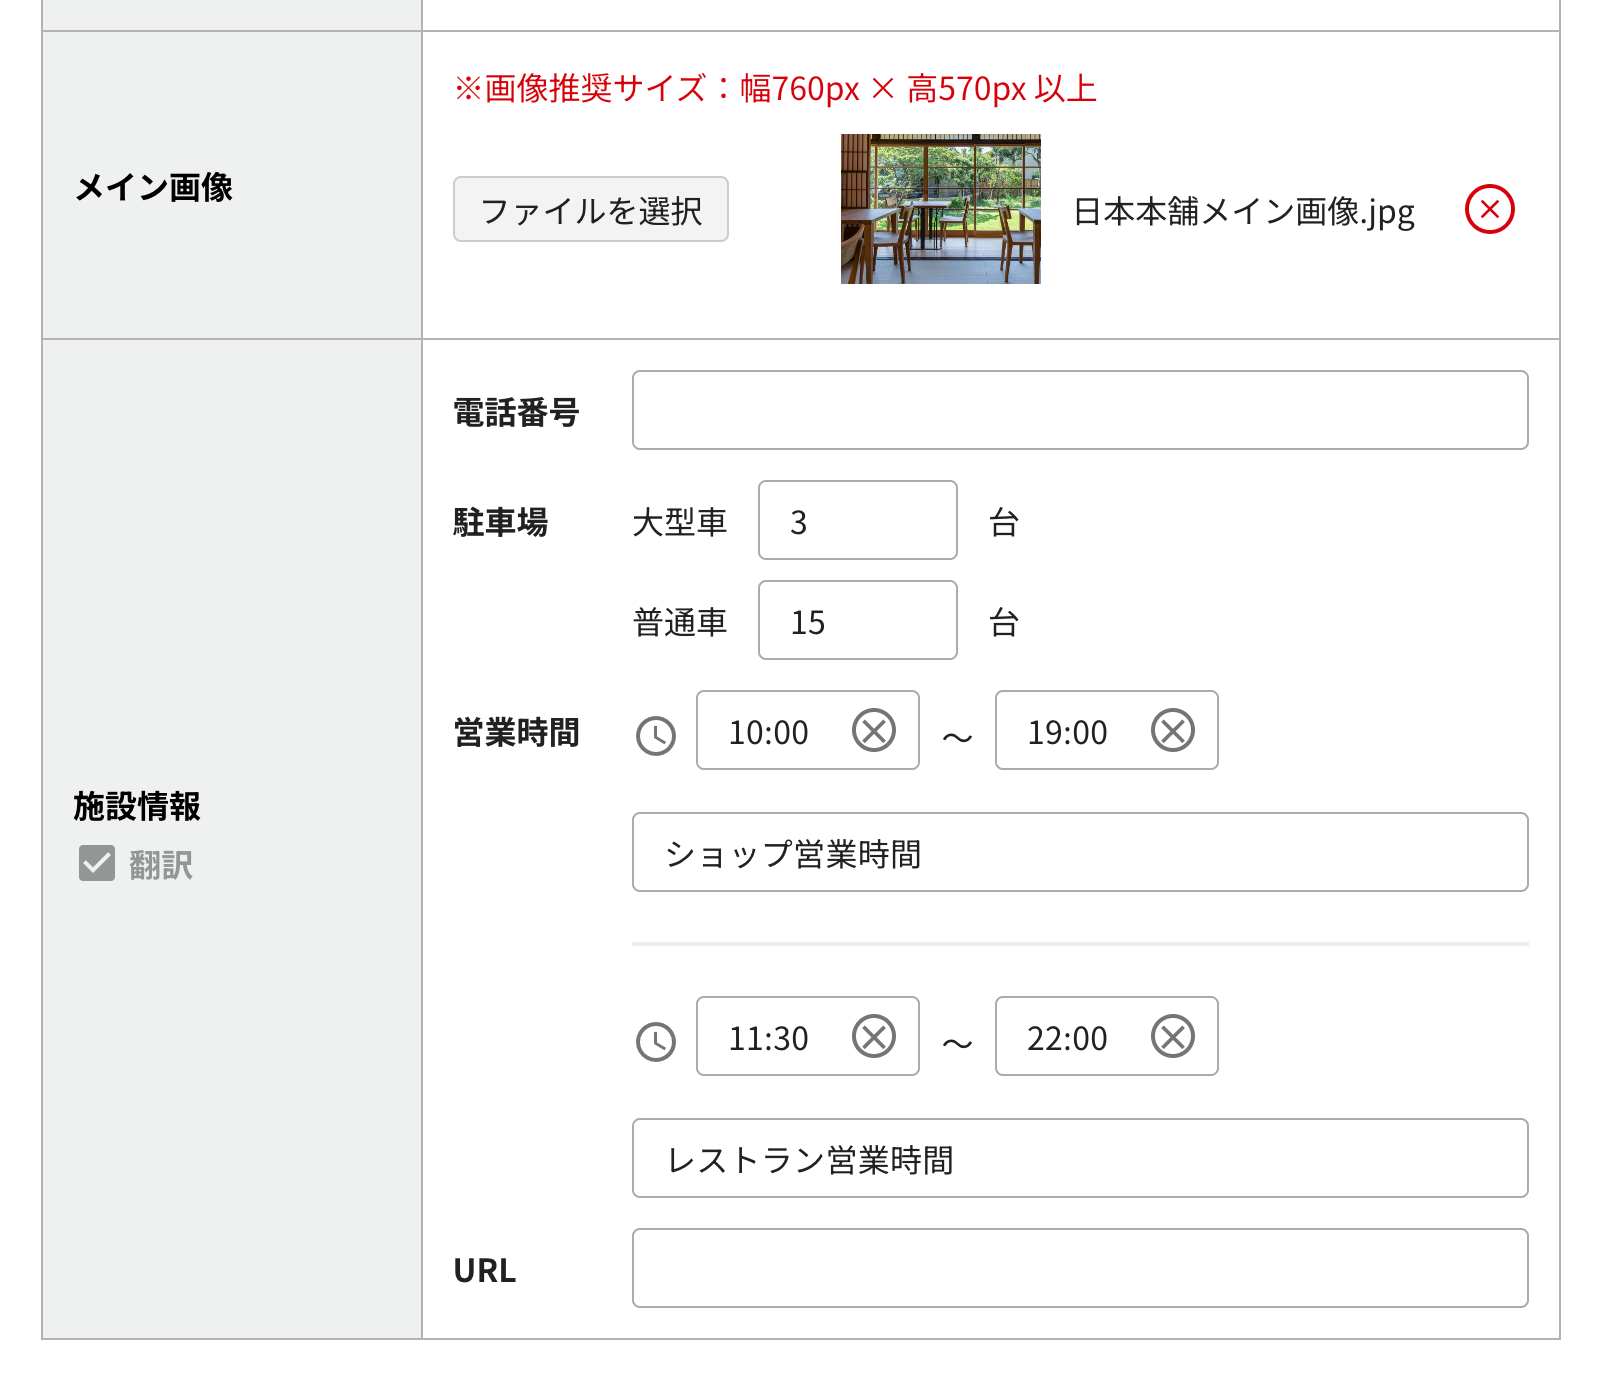Clear the 10:00 opening time
This screenshot has width=1600, height=1375.
point(873,730)
